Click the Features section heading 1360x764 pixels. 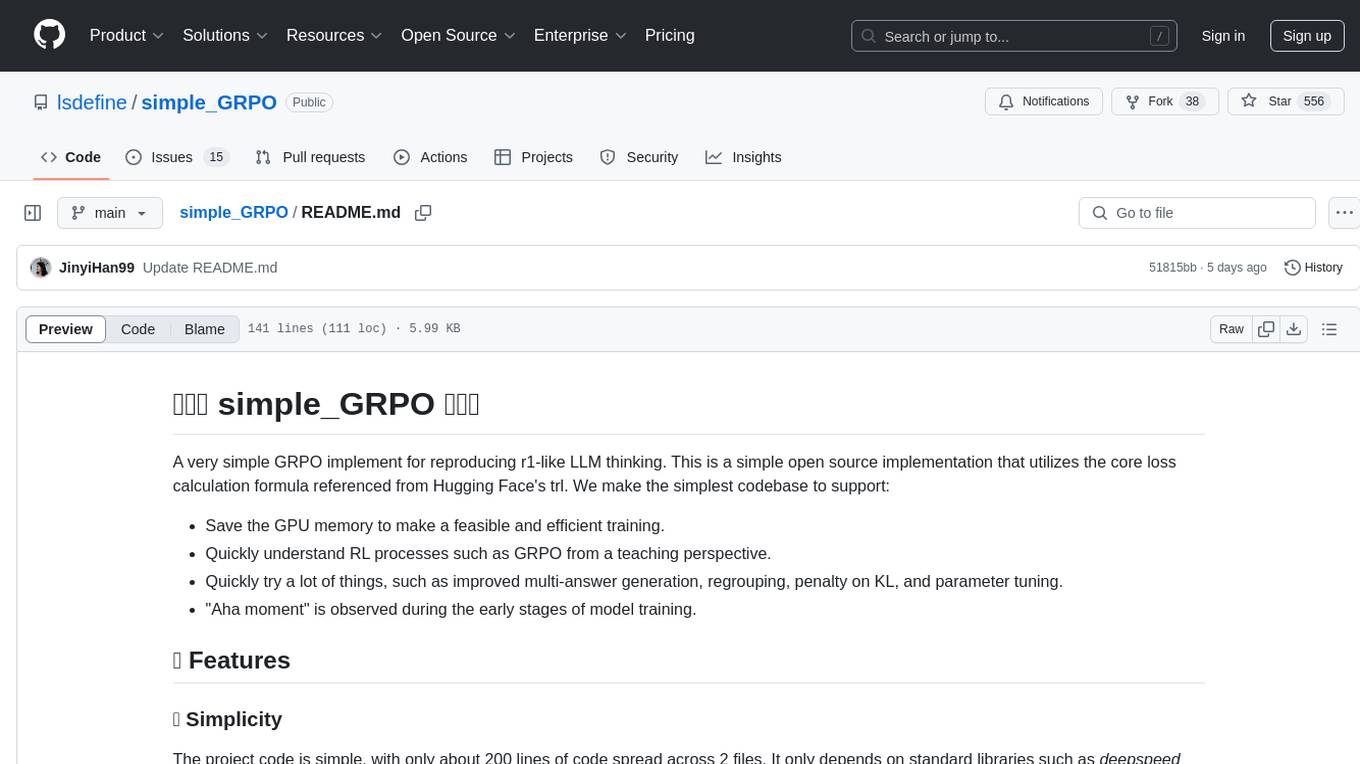coord(232,660)
